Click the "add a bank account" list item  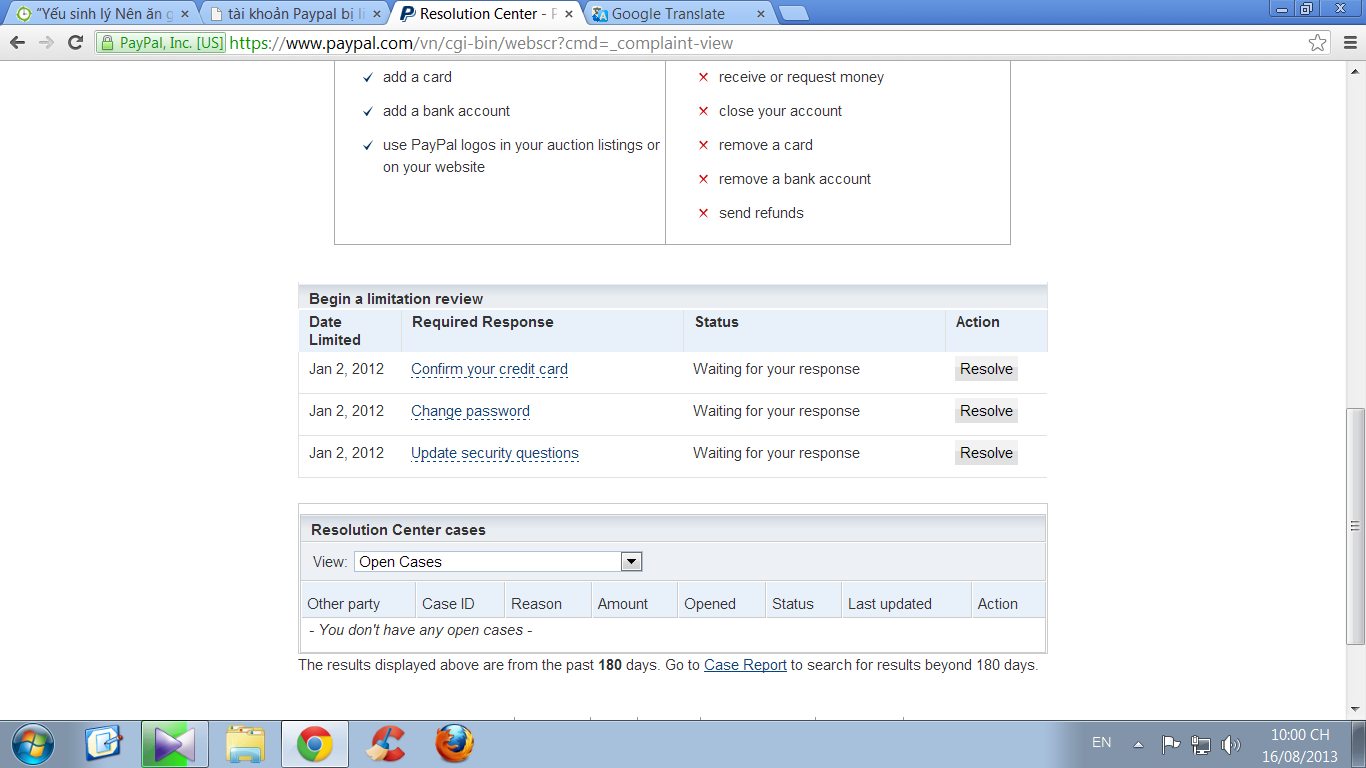(446, 111)
